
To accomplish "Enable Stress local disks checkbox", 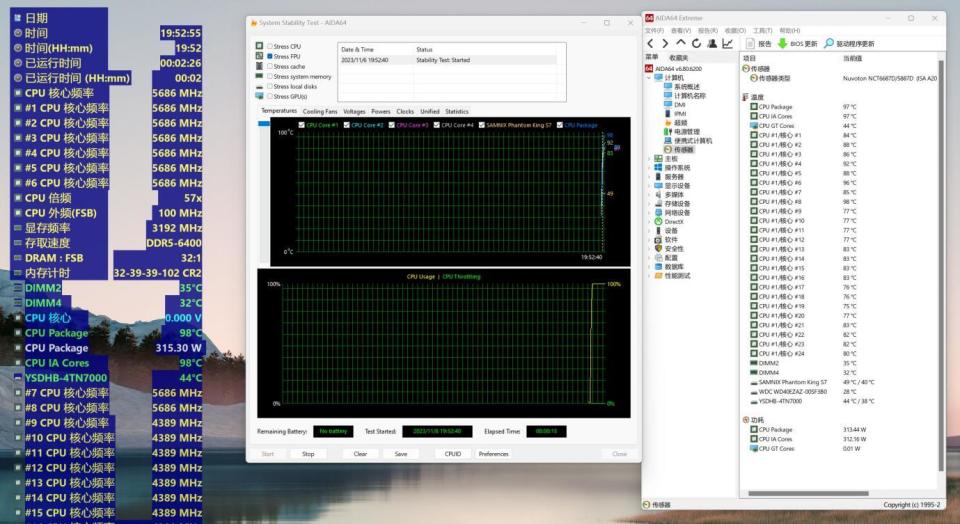I will (x=269, y=86).
